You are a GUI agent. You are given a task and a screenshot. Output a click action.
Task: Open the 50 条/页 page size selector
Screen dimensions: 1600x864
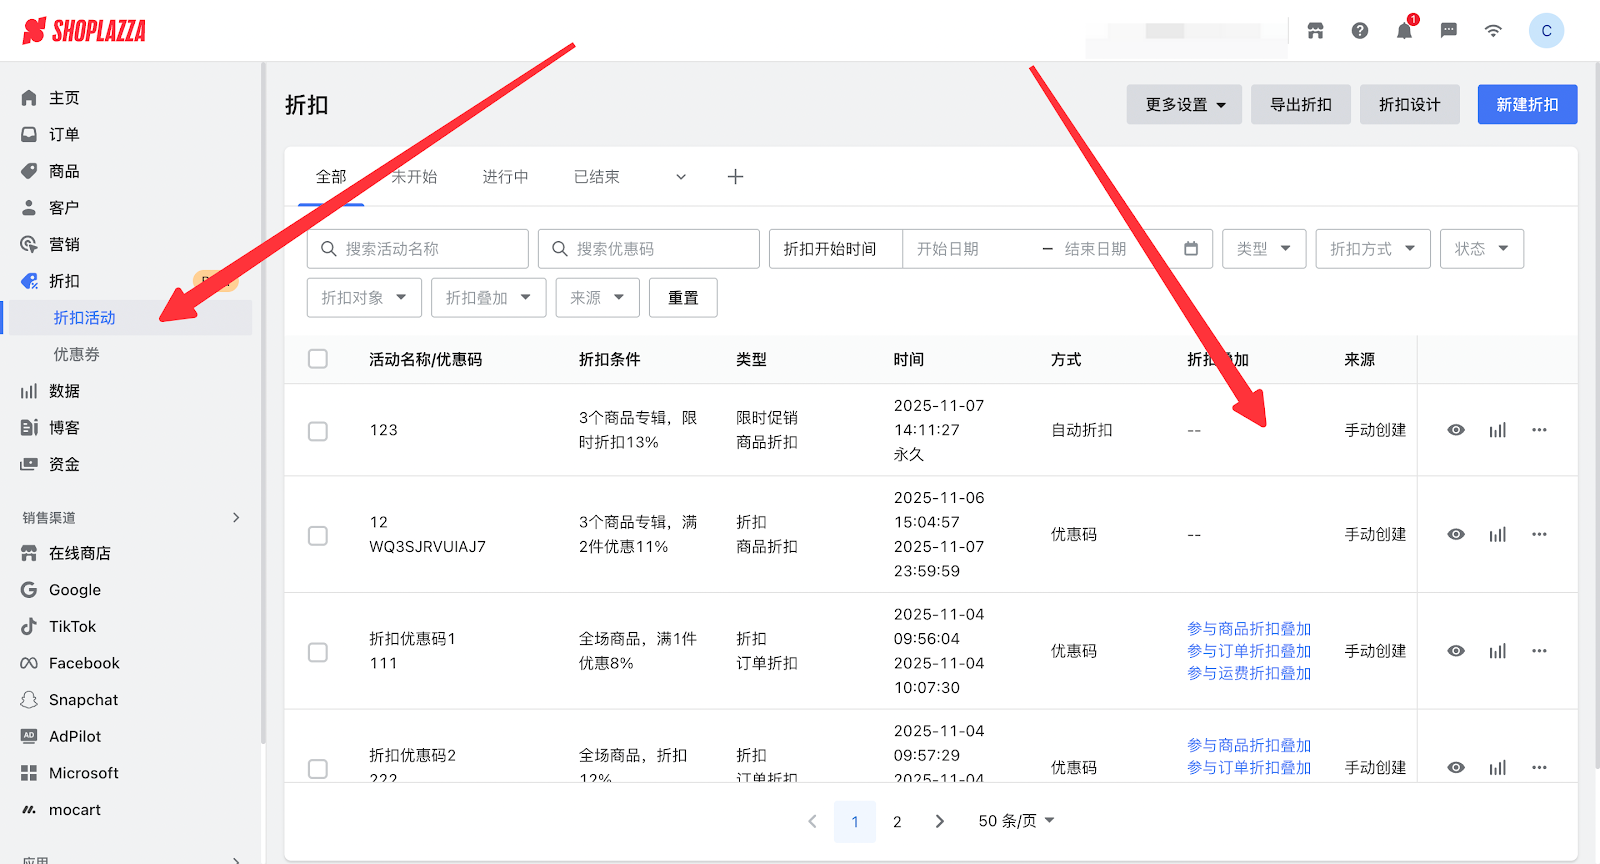(1016, 821)
